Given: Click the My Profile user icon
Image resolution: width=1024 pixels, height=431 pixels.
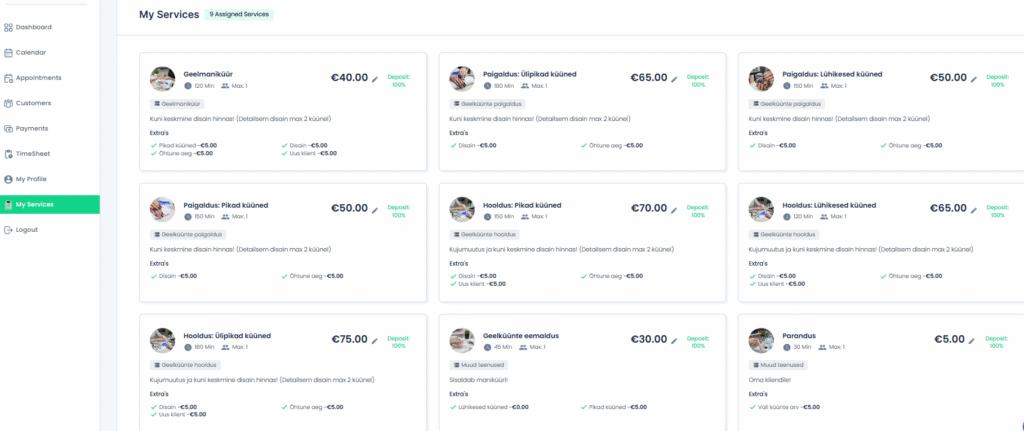Looking at the screenshot, I should pyautogui.click(x=9, y=179).
